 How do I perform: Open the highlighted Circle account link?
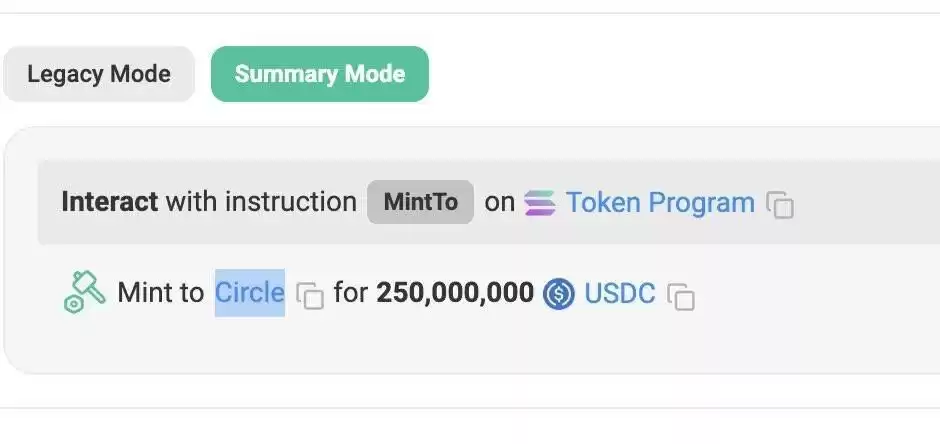click(x=249, y=293)
